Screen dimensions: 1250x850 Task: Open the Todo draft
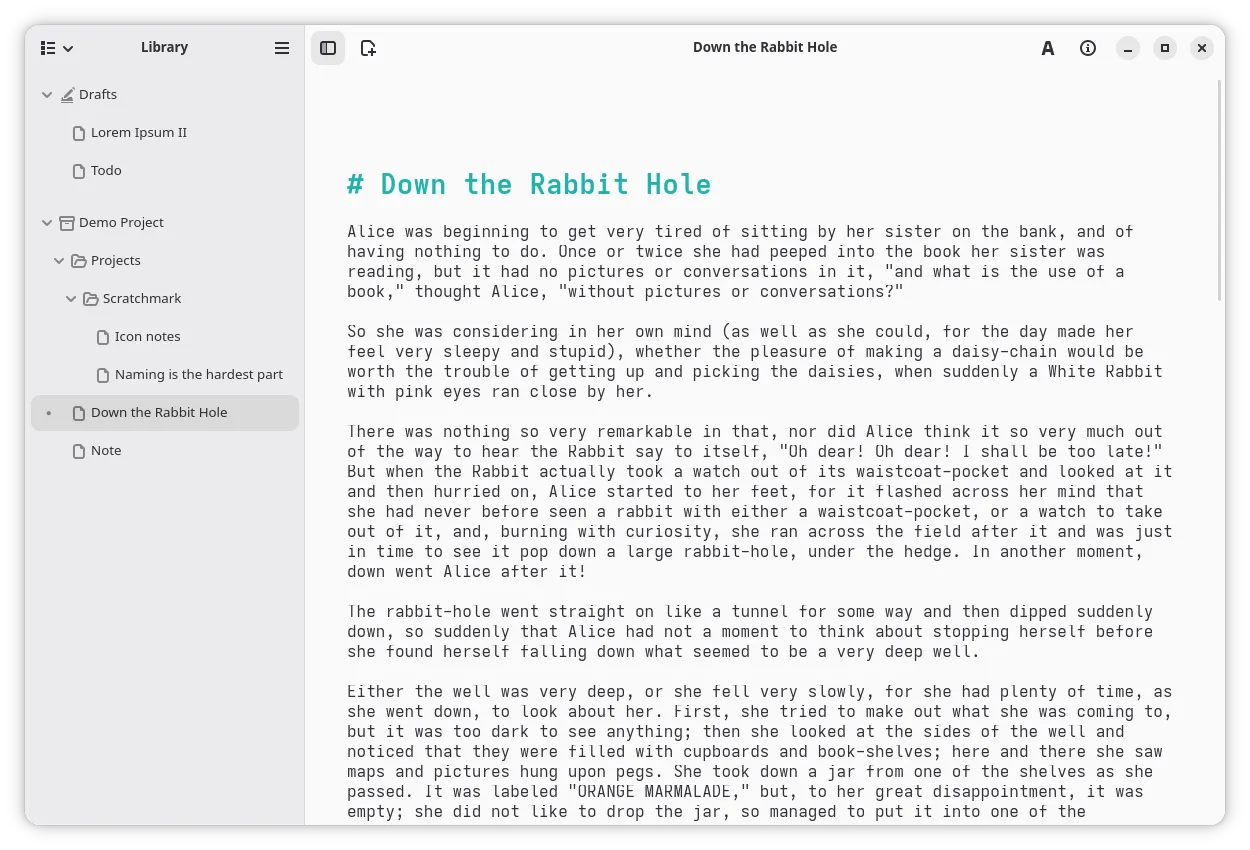(x=165, y=171)
